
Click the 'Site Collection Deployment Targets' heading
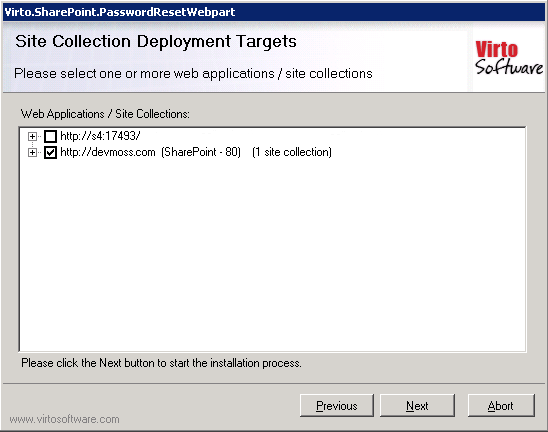(156, 42)
